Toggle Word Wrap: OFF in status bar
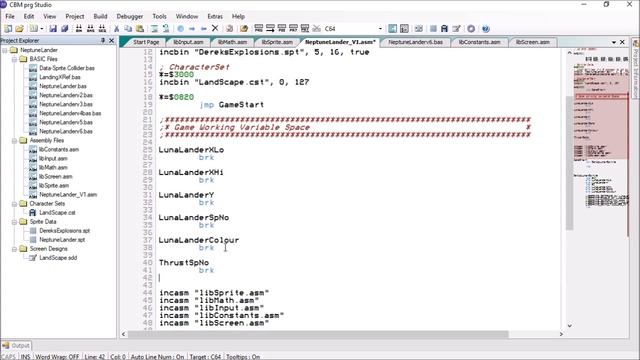Screen dimensions: 640x360 (57, 357)
